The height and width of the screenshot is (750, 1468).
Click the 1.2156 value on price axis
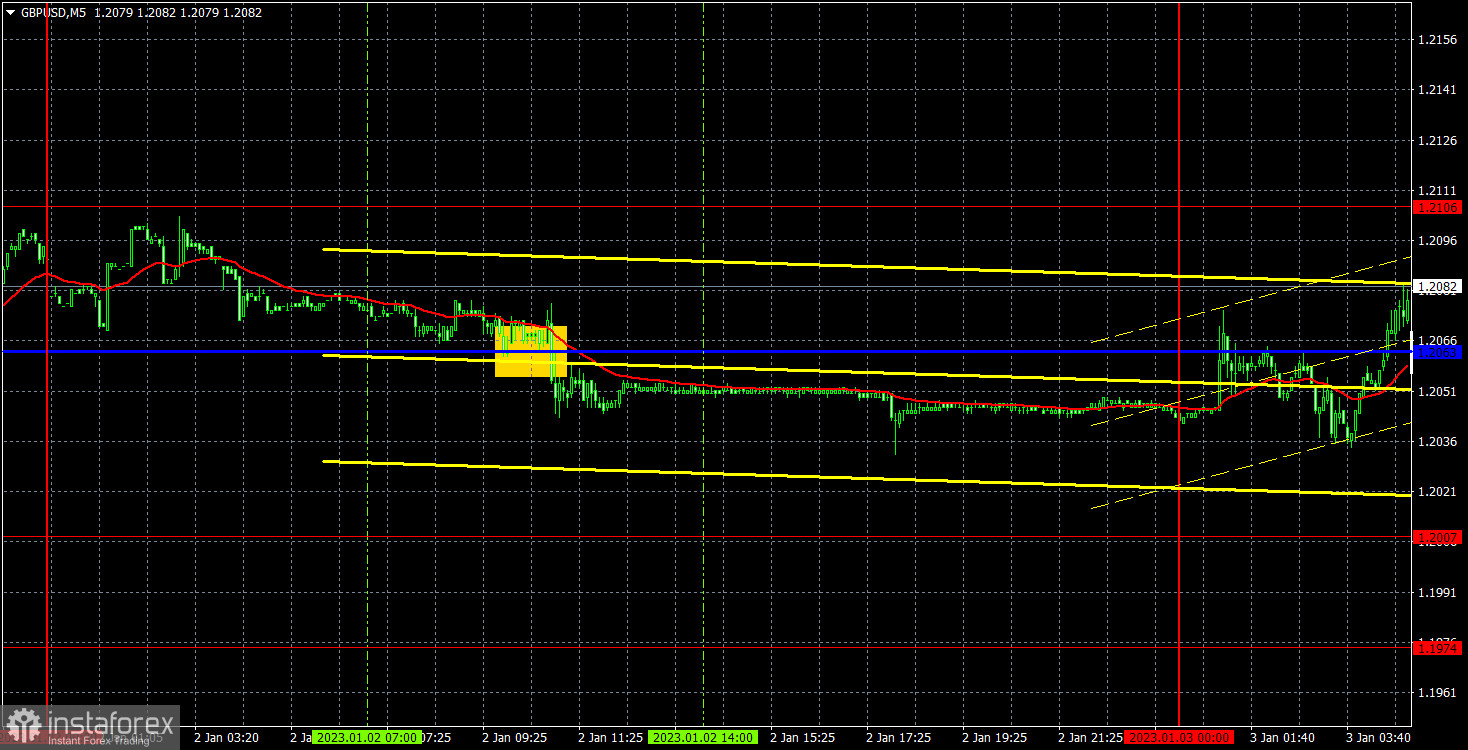[x=1437, y=40]
